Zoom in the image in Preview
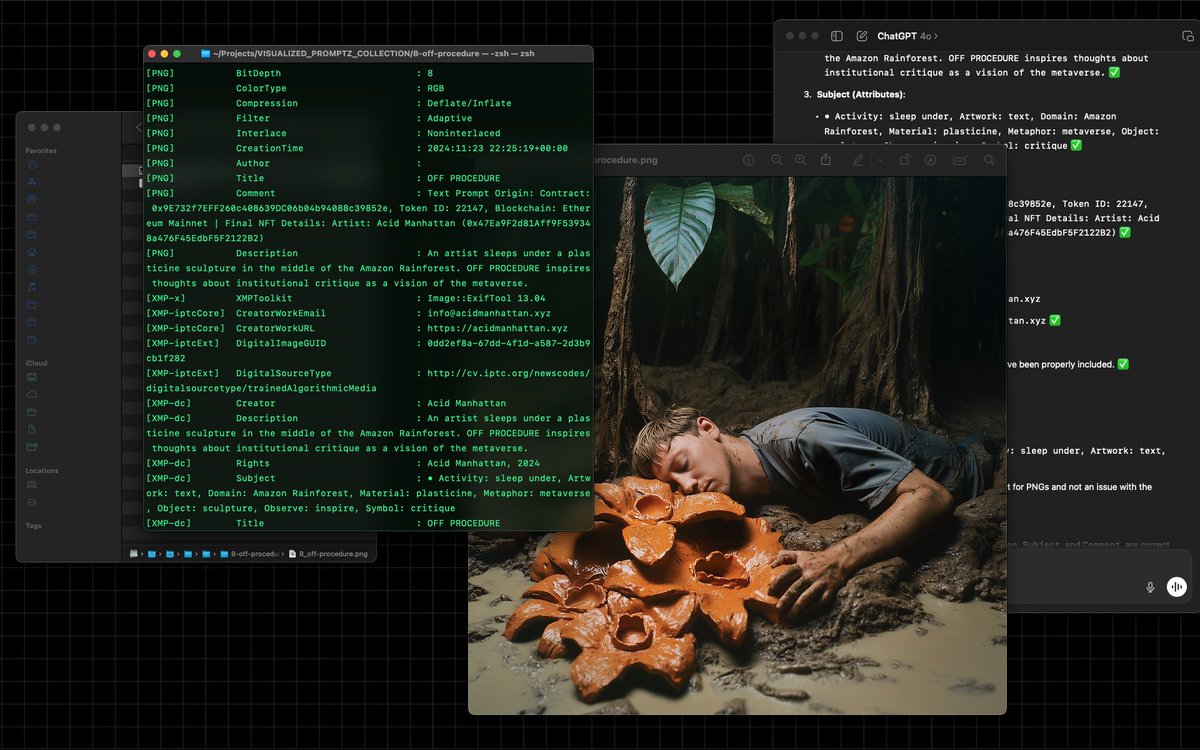1200x750 pixels. 800,160
